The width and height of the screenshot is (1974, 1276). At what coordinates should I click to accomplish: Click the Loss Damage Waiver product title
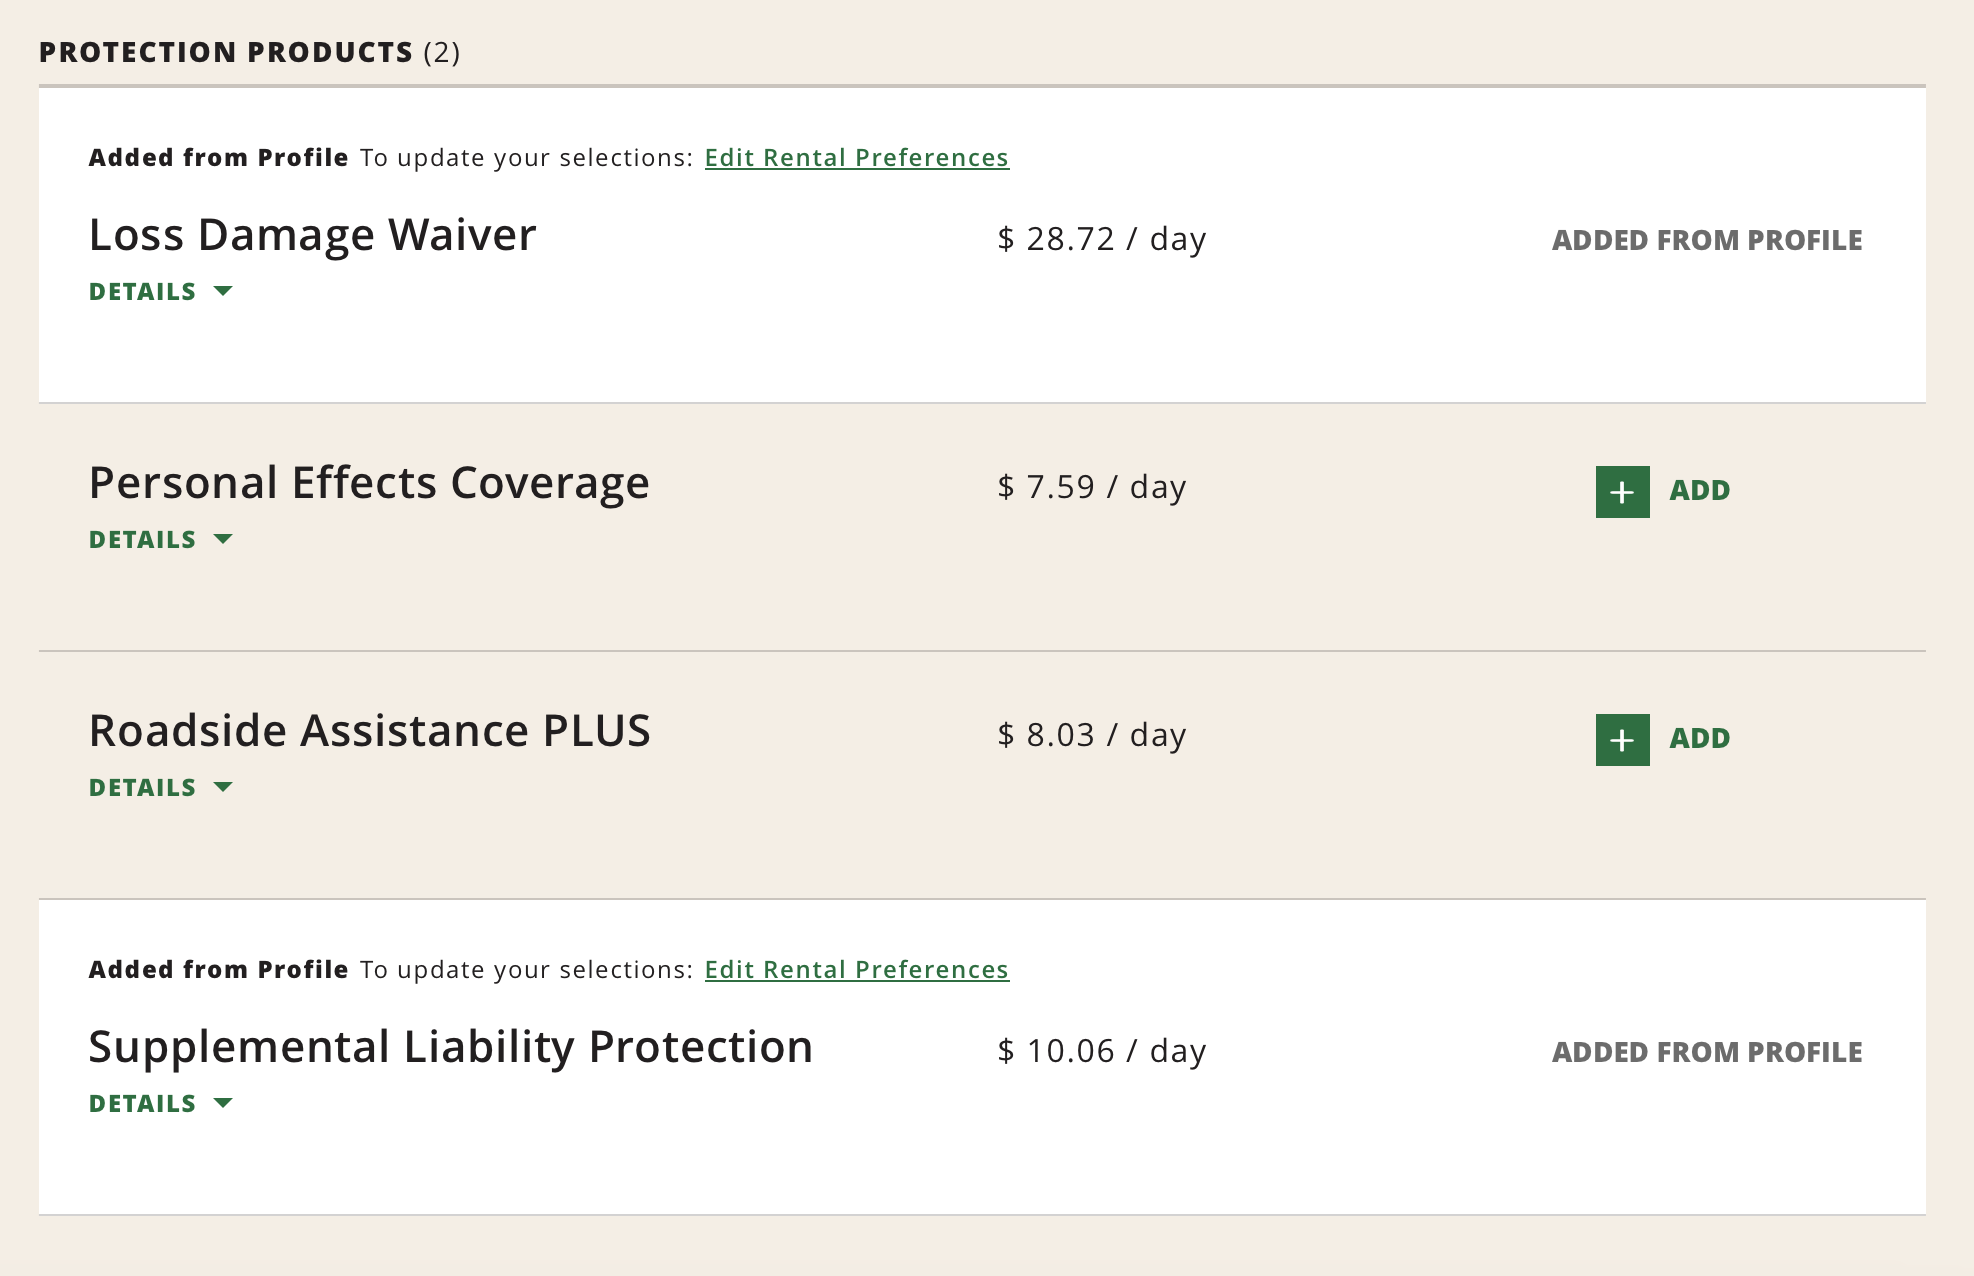(312, 236)
